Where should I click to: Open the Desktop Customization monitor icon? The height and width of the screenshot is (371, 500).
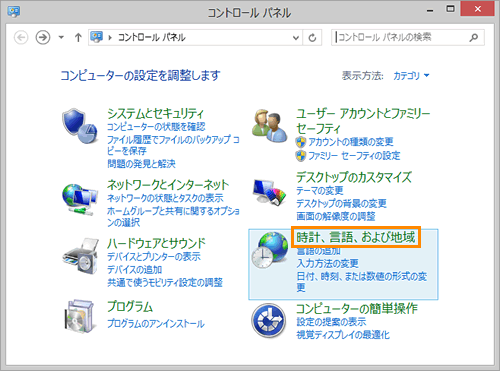(269, 192)
